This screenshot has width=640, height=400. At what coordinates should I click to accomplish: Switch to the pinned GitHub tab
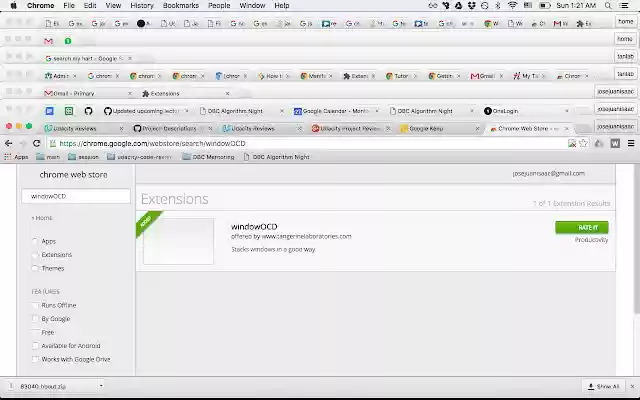(x=88, y=111)
